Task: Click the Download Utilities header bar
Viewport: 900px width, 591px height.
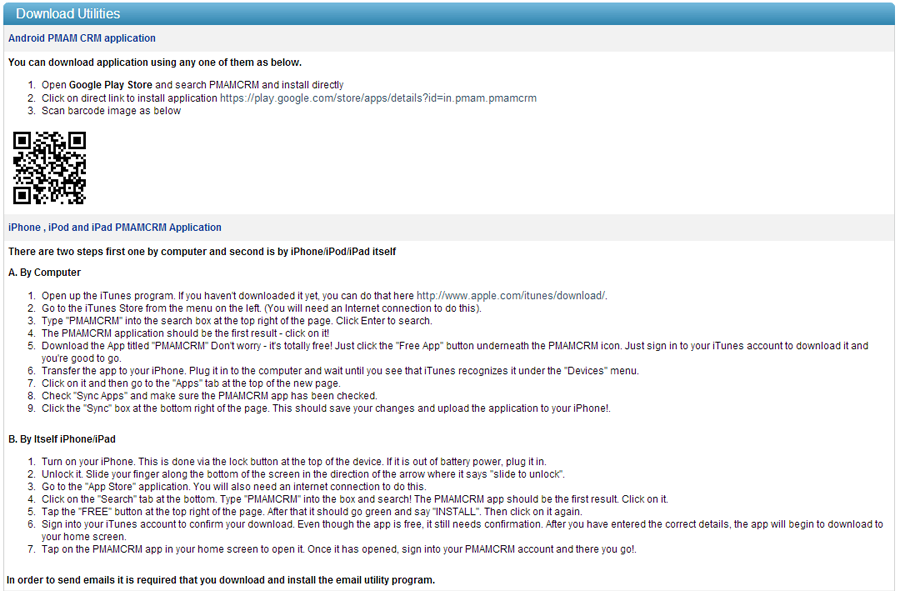Action: pos(449,14)
